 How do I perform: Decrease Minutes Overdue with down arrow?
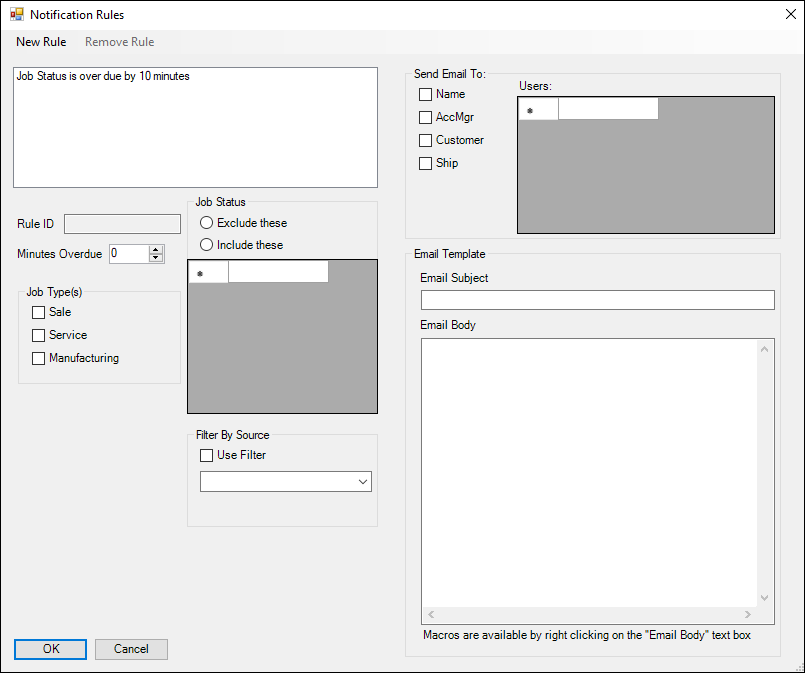[155, 258]
